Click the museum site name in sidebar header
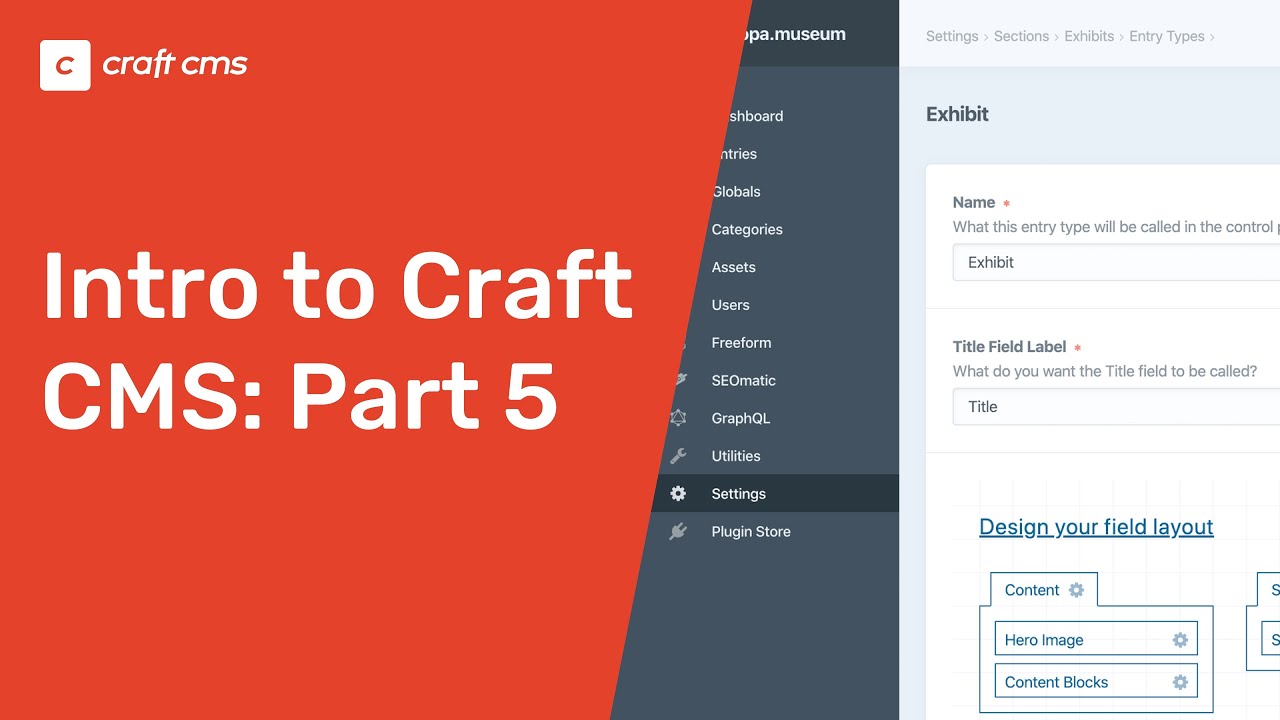The height and width of the screenshot is (720, 1280). point(794,34)
